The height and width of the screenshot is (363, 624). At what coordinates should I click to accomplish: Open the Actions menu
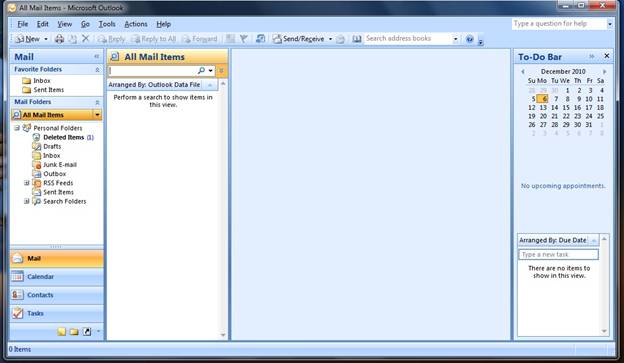[136, 24]
